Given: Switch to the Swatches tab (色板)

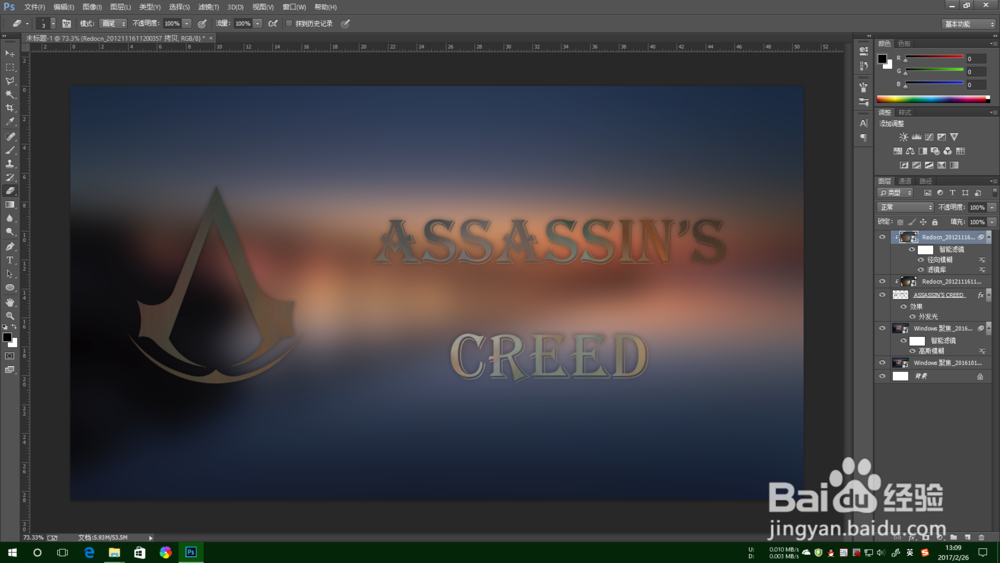Looking at the screenshot, I should click(904, 44).
